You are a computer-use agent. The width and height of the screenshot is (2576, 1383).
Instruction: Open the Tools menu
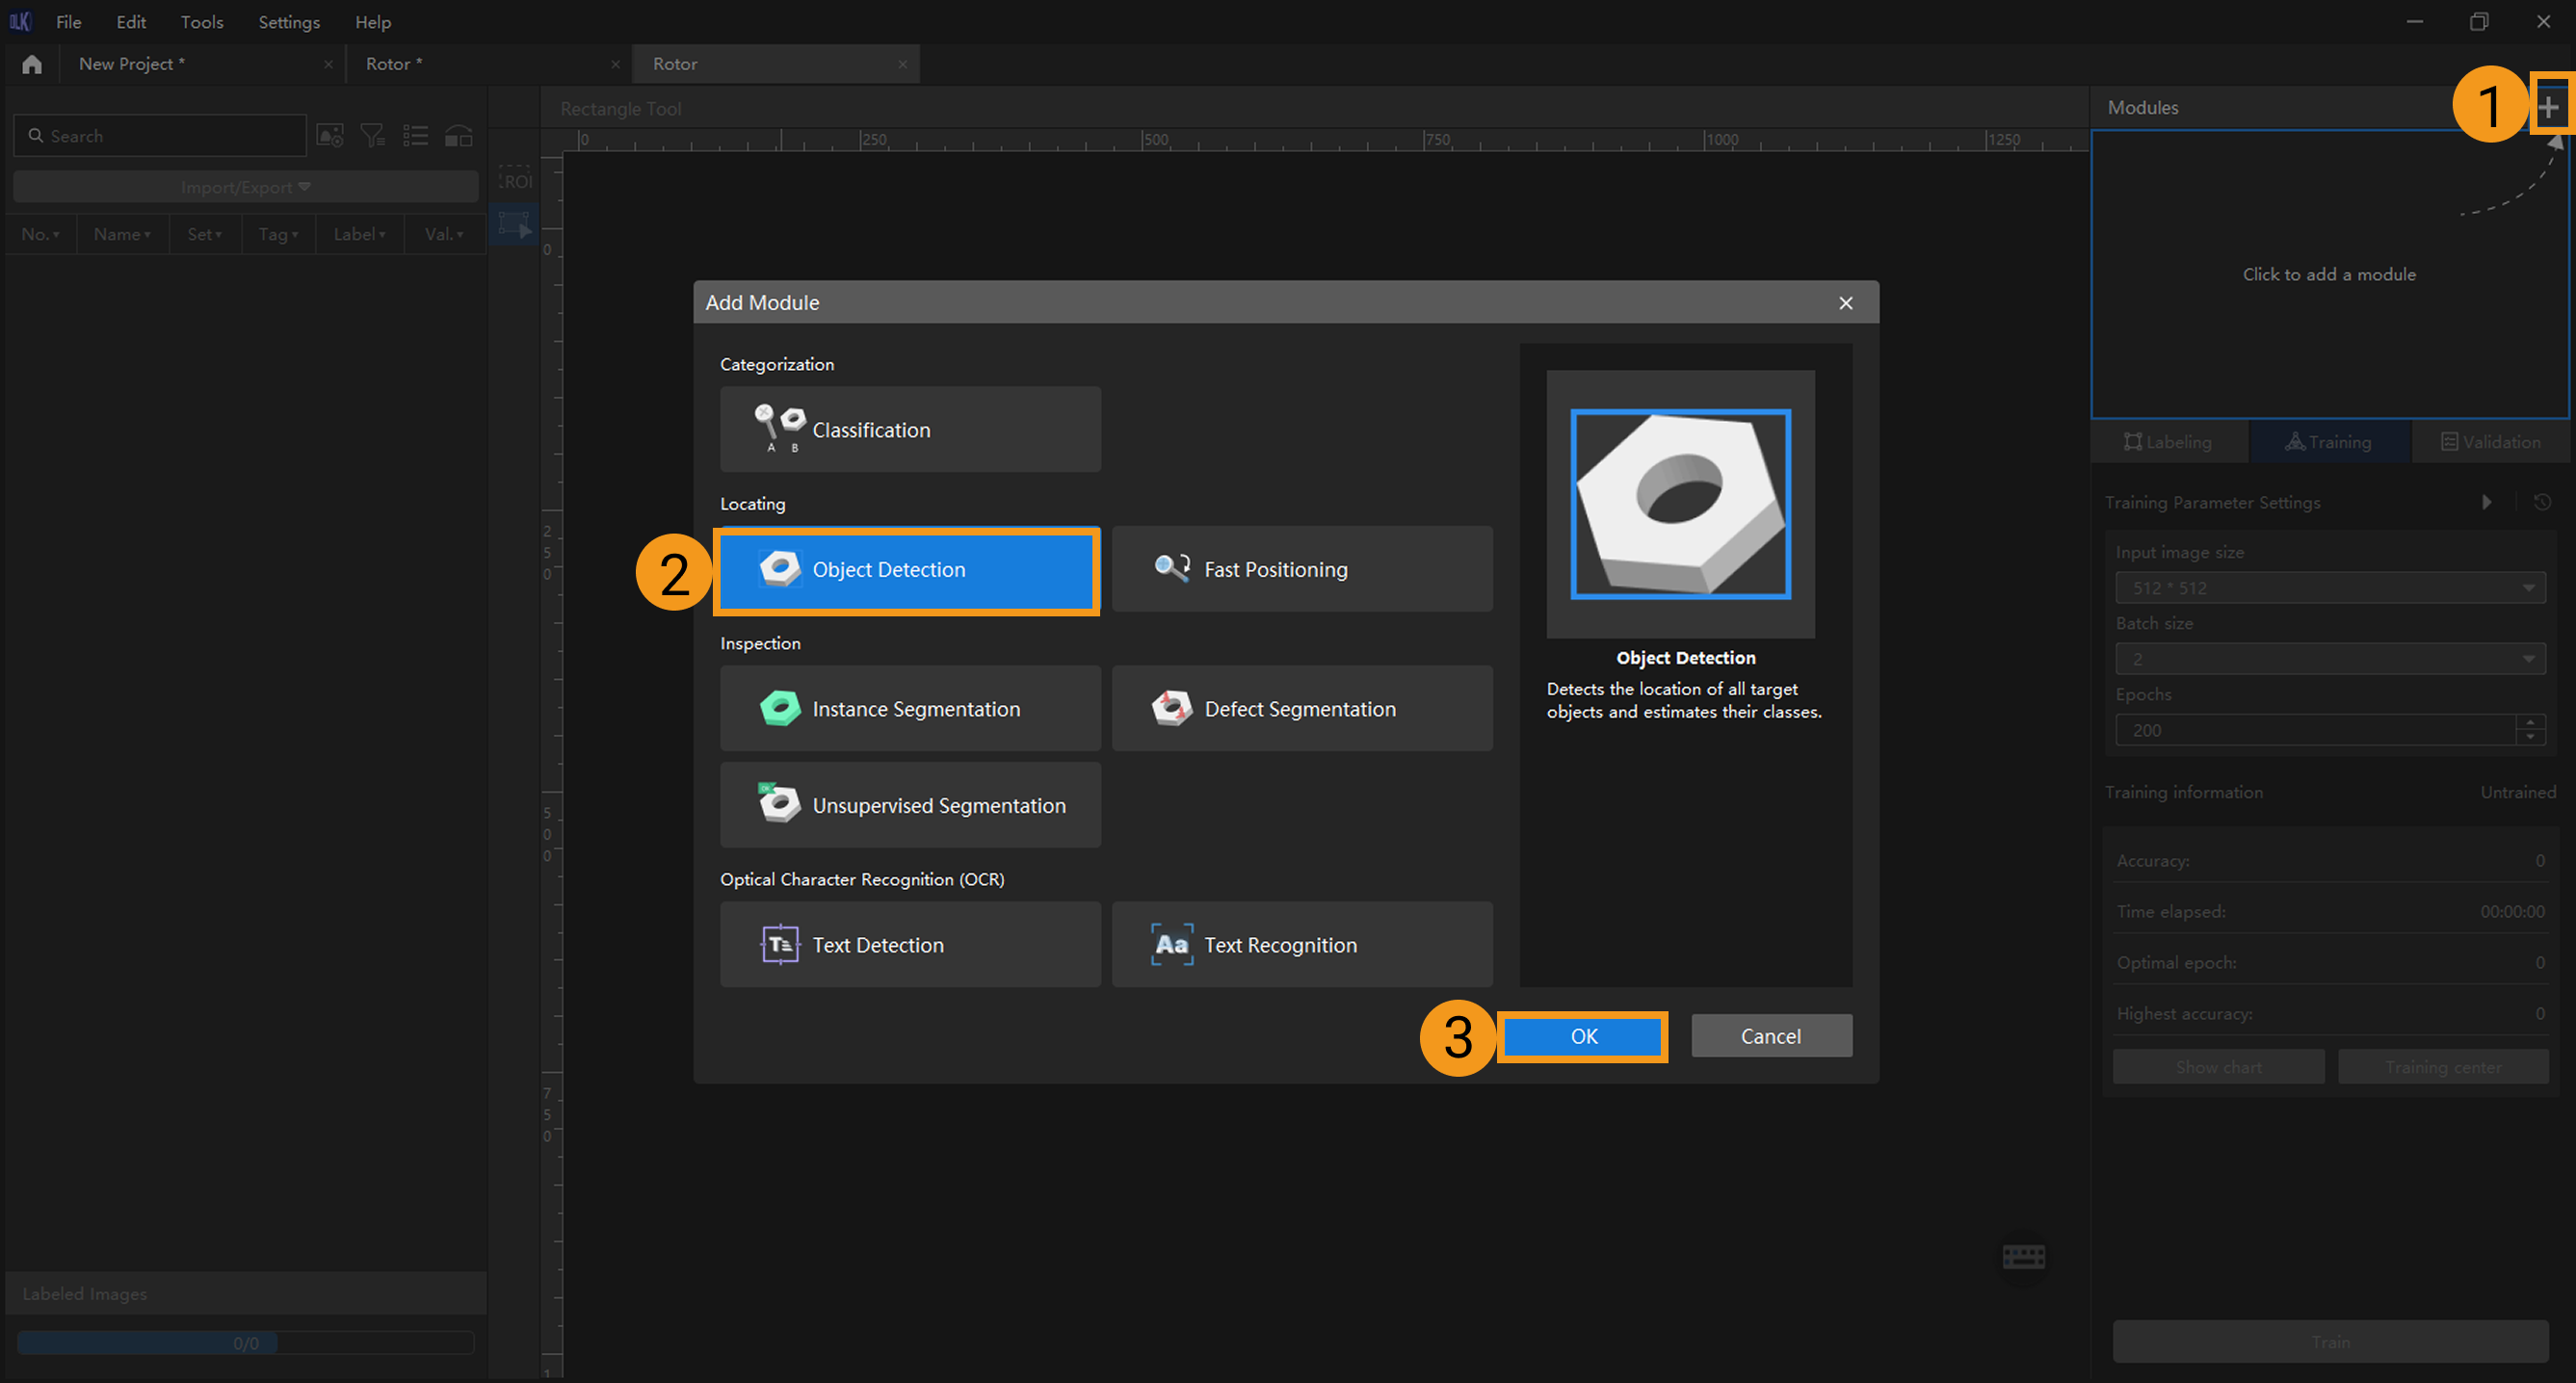(x=202, y=22)
